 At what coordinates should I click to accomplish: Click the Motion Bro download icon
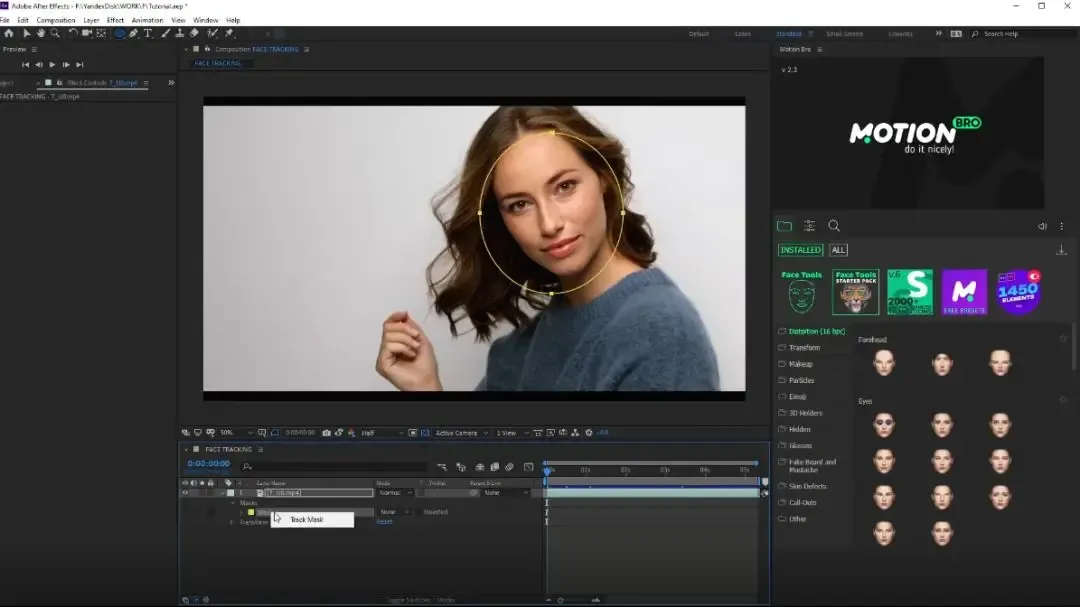coord(1061,250)
